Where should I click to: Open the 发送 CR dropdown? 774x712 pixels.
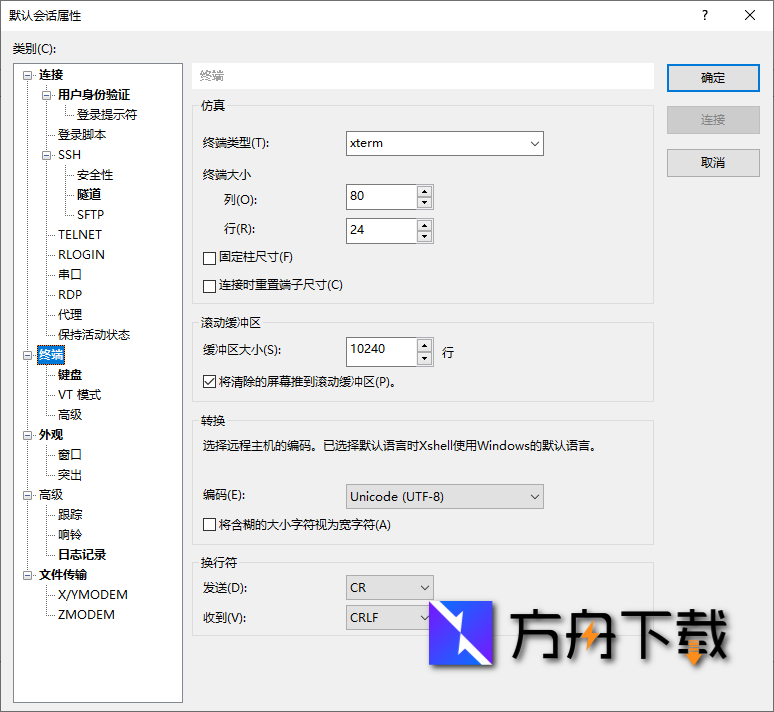(389, 588)
